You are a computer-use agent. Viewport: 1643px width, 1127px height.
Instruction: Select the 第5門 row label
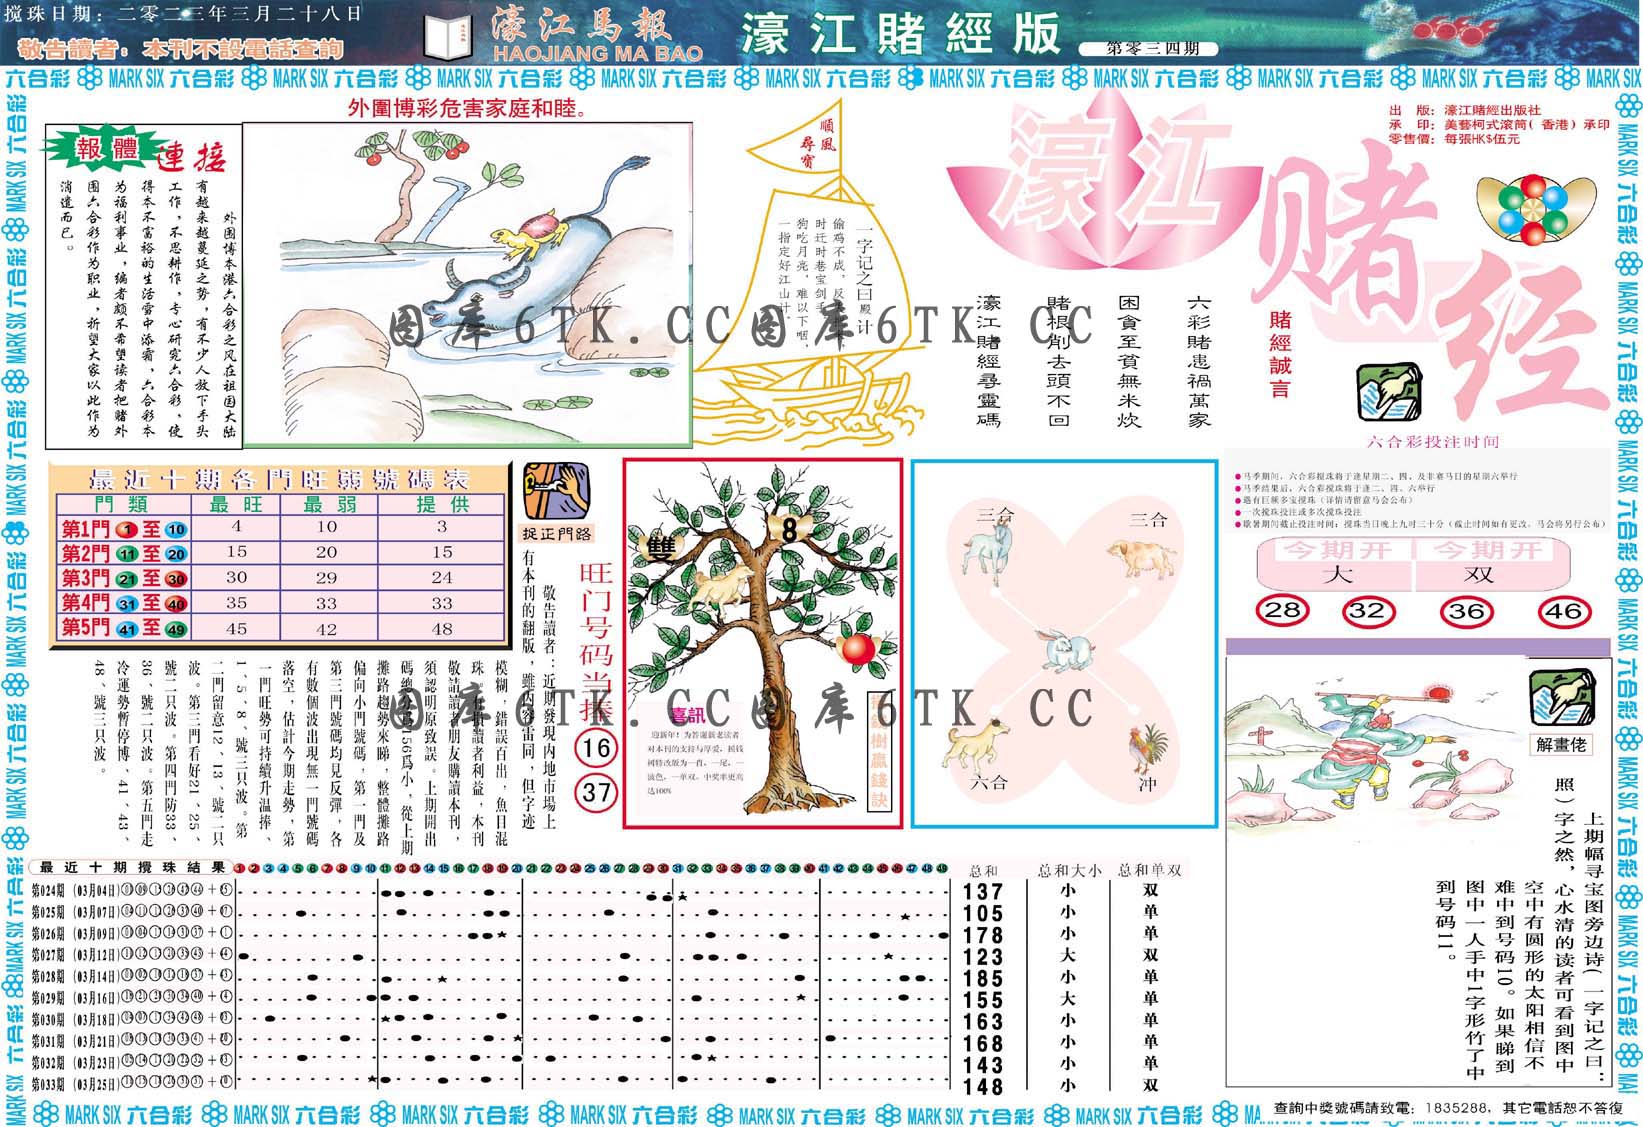(x=126, y=628)
